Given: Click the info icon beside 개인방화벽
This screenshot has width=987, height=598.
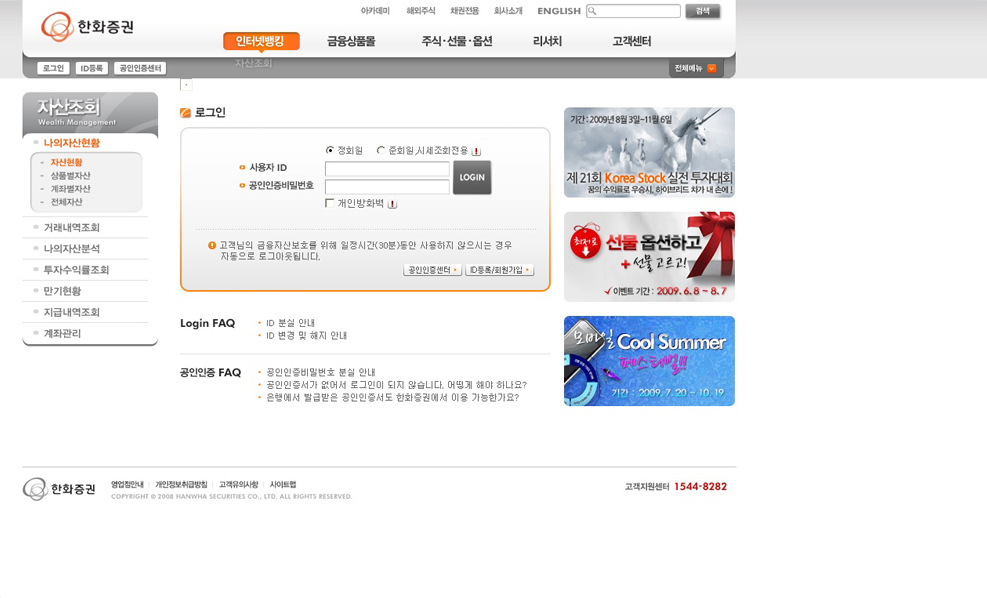Looking at the screenshot, I should coord(393,204).
